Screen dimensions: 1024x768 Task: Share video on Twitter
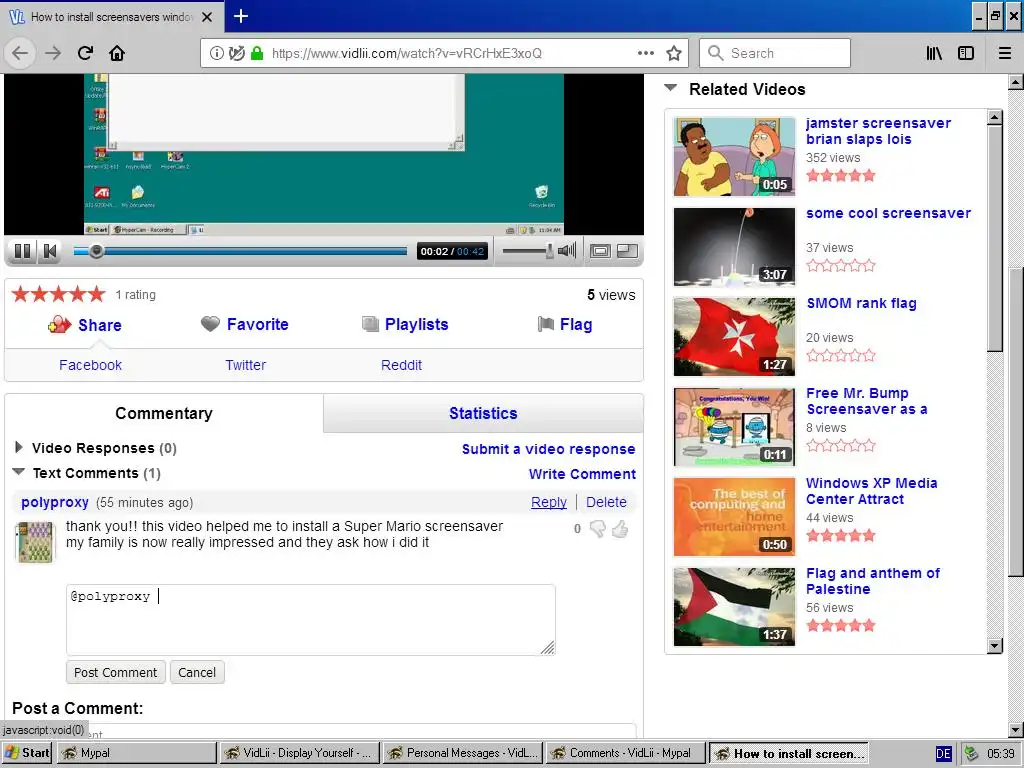coord(246,365)
